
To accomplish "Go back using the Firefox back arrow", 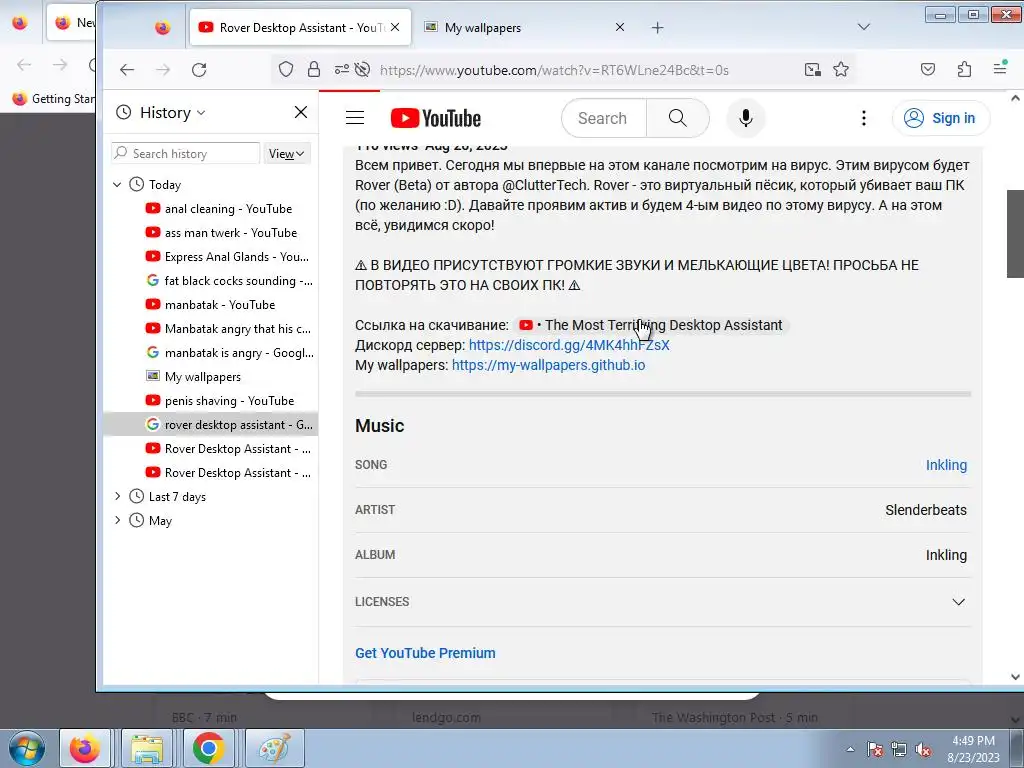I will pyautogui.click(x=127, y=70).
